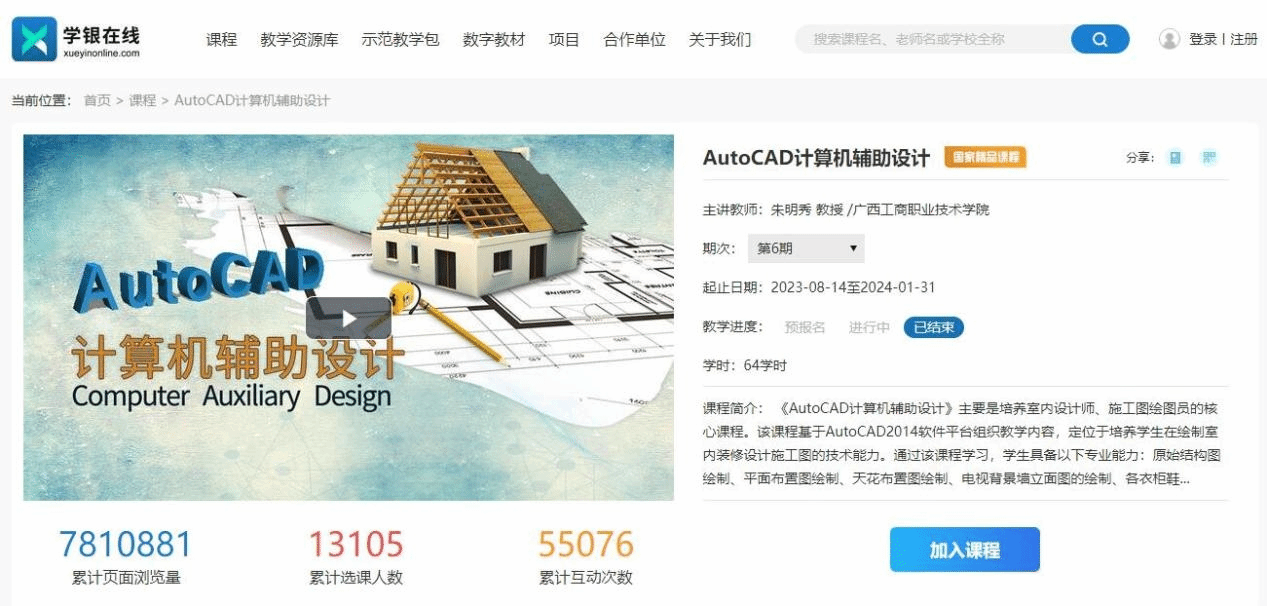This screenshot has width=1267, height=606.
Task: Click the blue search magnifier button
Action: pos(1100,39)
